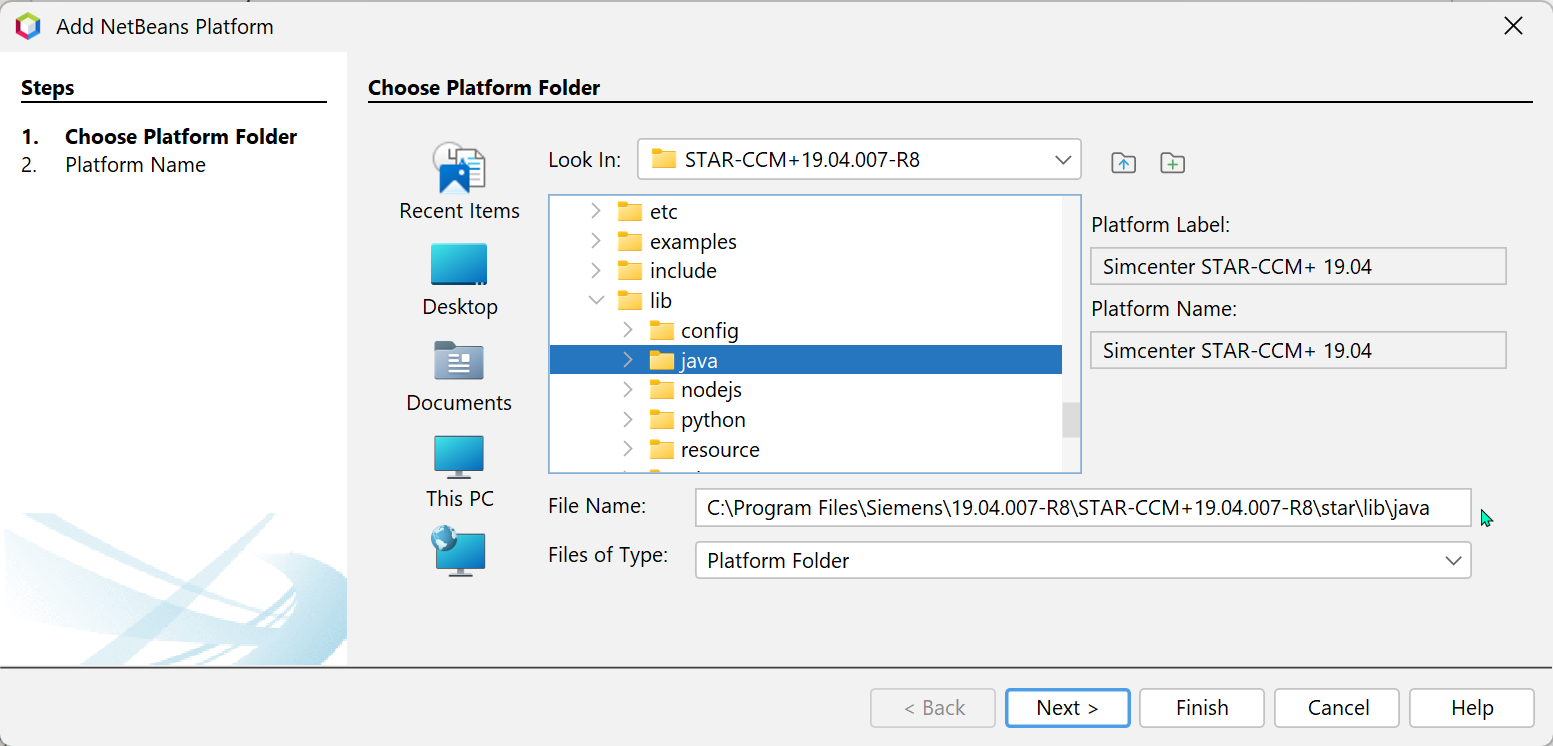Image resolution: width=1553 pixels, height=746 pixels.
Task: Open the Documents shortcut
Action: (460, 375)
